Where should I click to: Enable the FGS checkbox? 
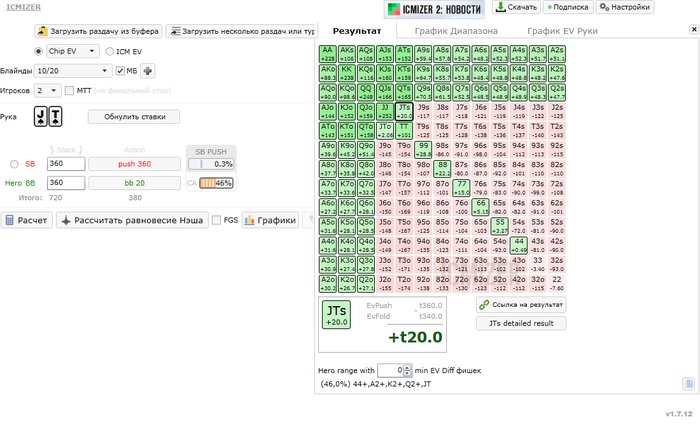pyautogui.click(x=217, y=220)
